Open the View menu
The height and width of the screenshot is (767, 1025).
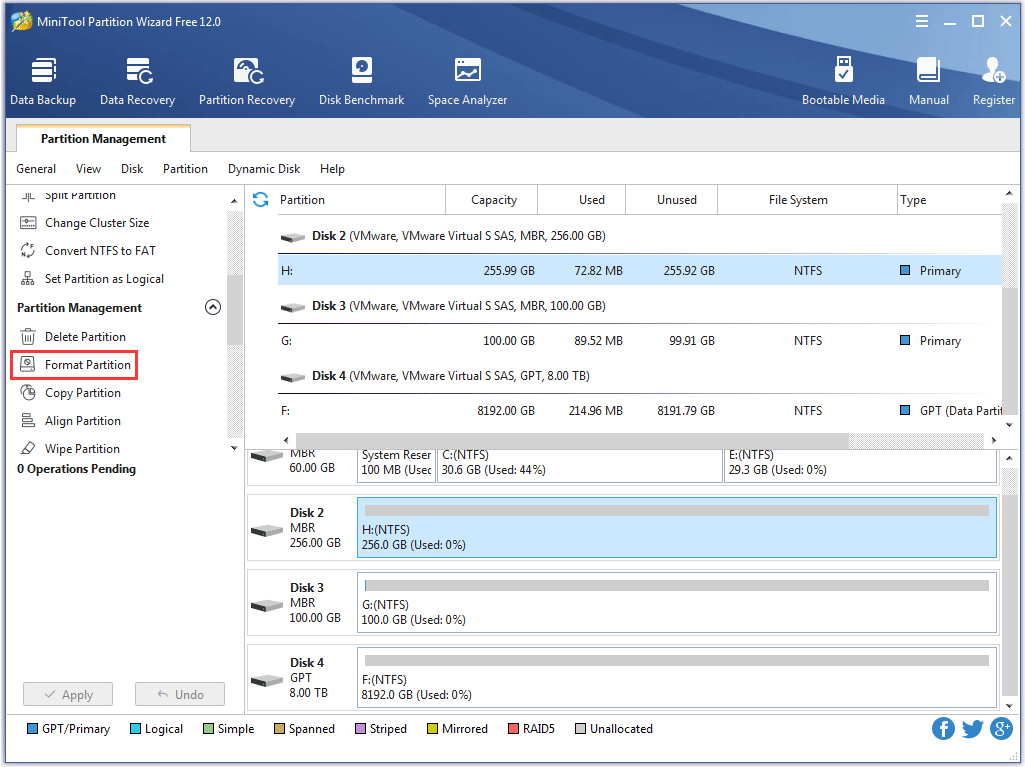[x=88, y=169]
